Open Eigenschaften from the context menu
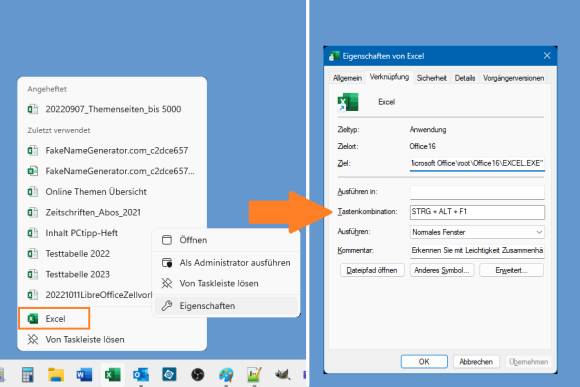Image resolution: width=580 pixels, height=387 pixels. tap(226, 306)
